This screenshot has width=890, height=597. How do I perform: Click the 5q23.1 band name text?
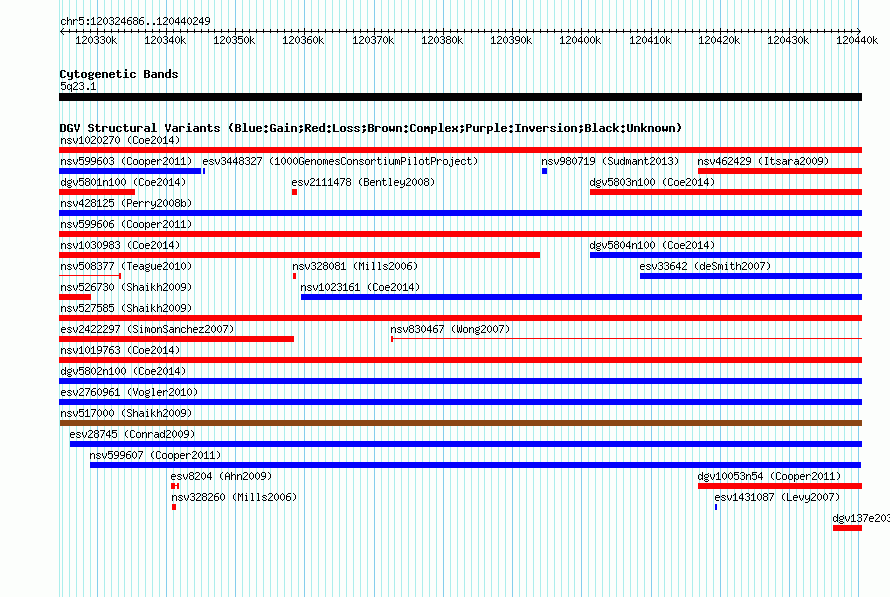[78, 86]
